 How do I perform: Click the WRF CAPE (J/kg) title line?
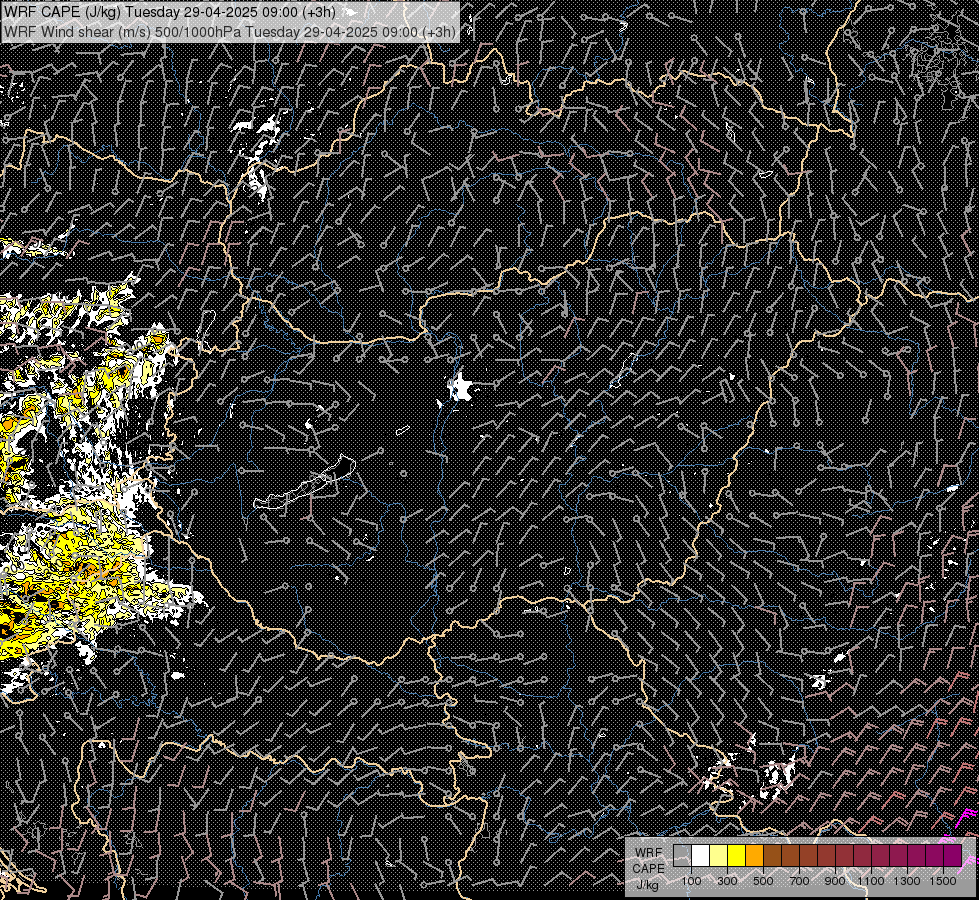(170, 12)
